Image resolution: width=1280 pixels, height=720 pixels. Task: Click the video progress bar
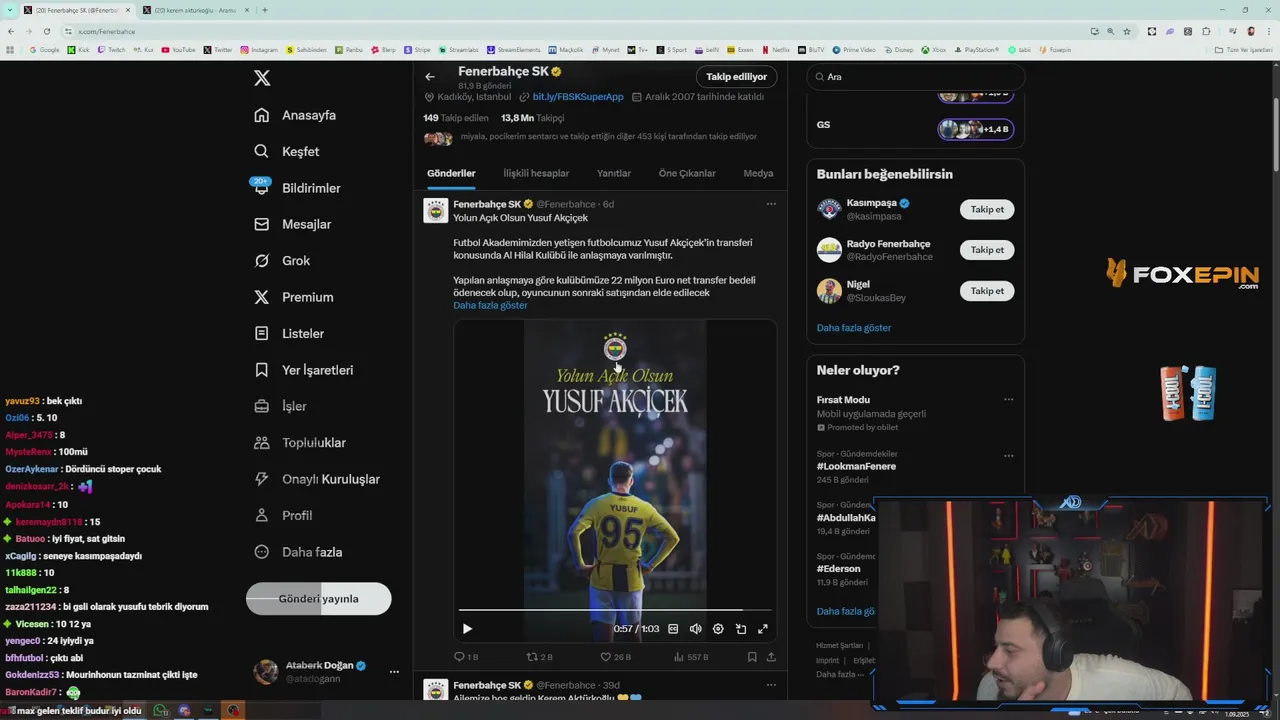[615, 609]
